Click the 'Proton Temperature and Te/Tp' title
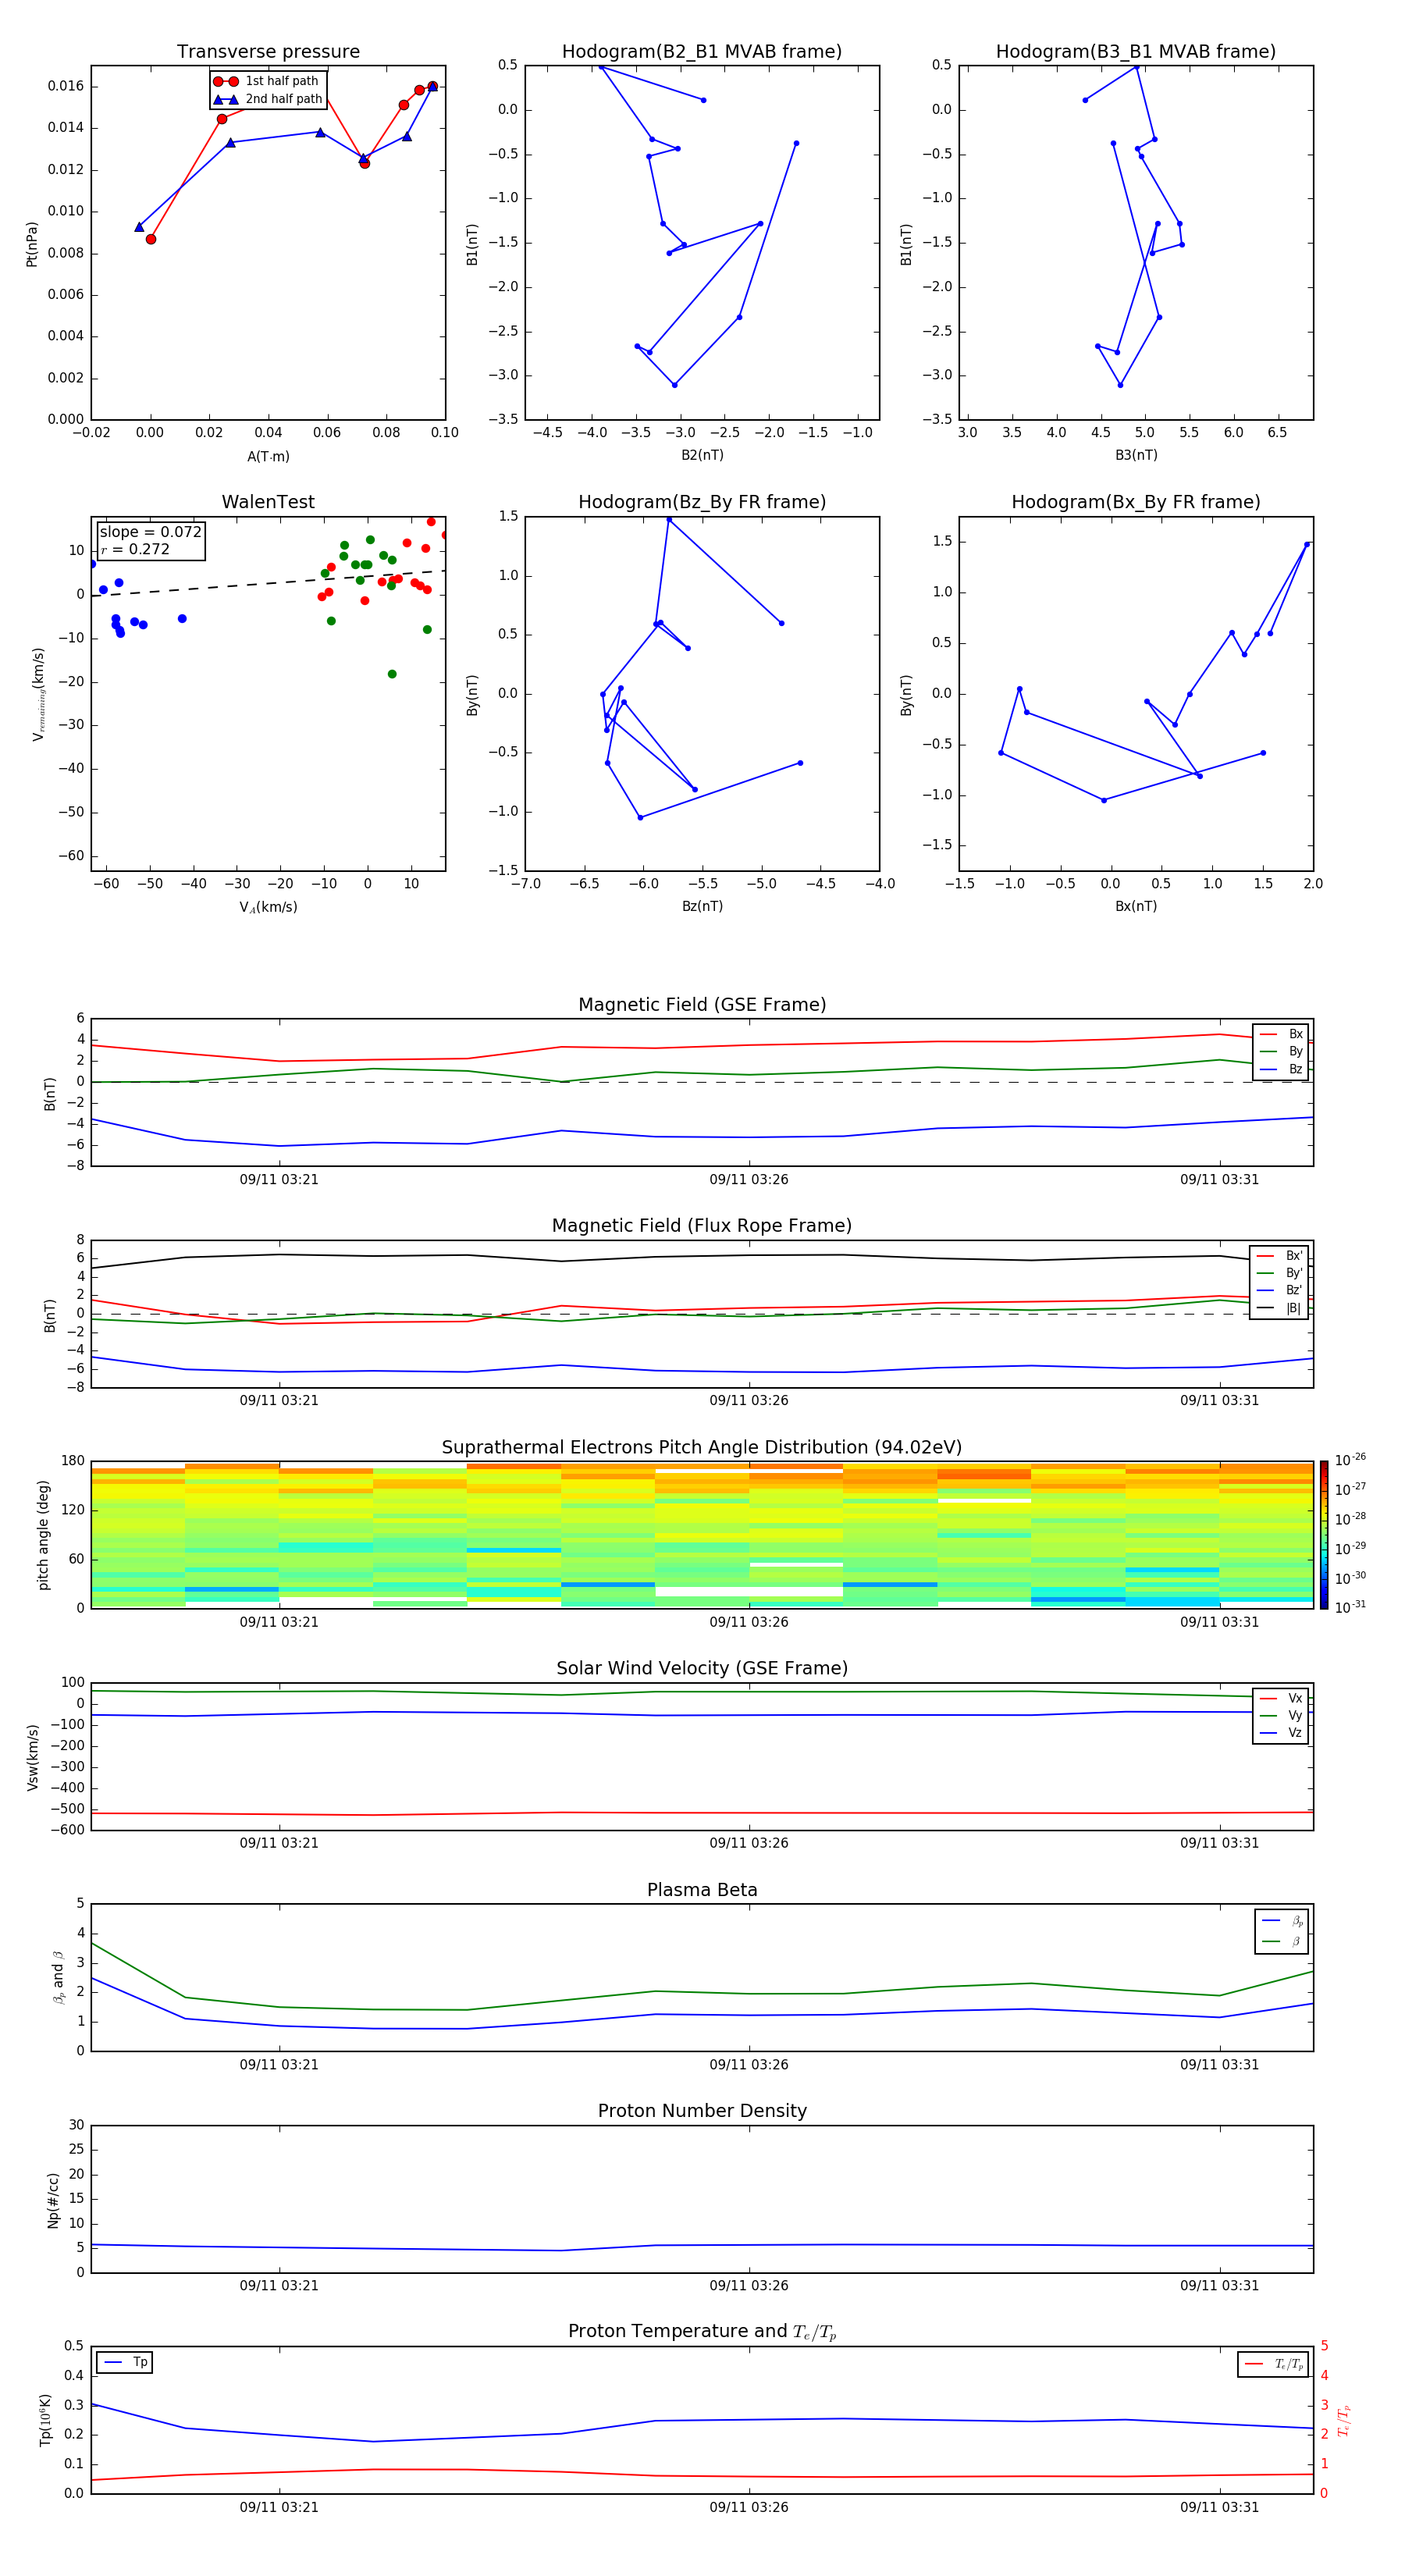 point(702,2332)
